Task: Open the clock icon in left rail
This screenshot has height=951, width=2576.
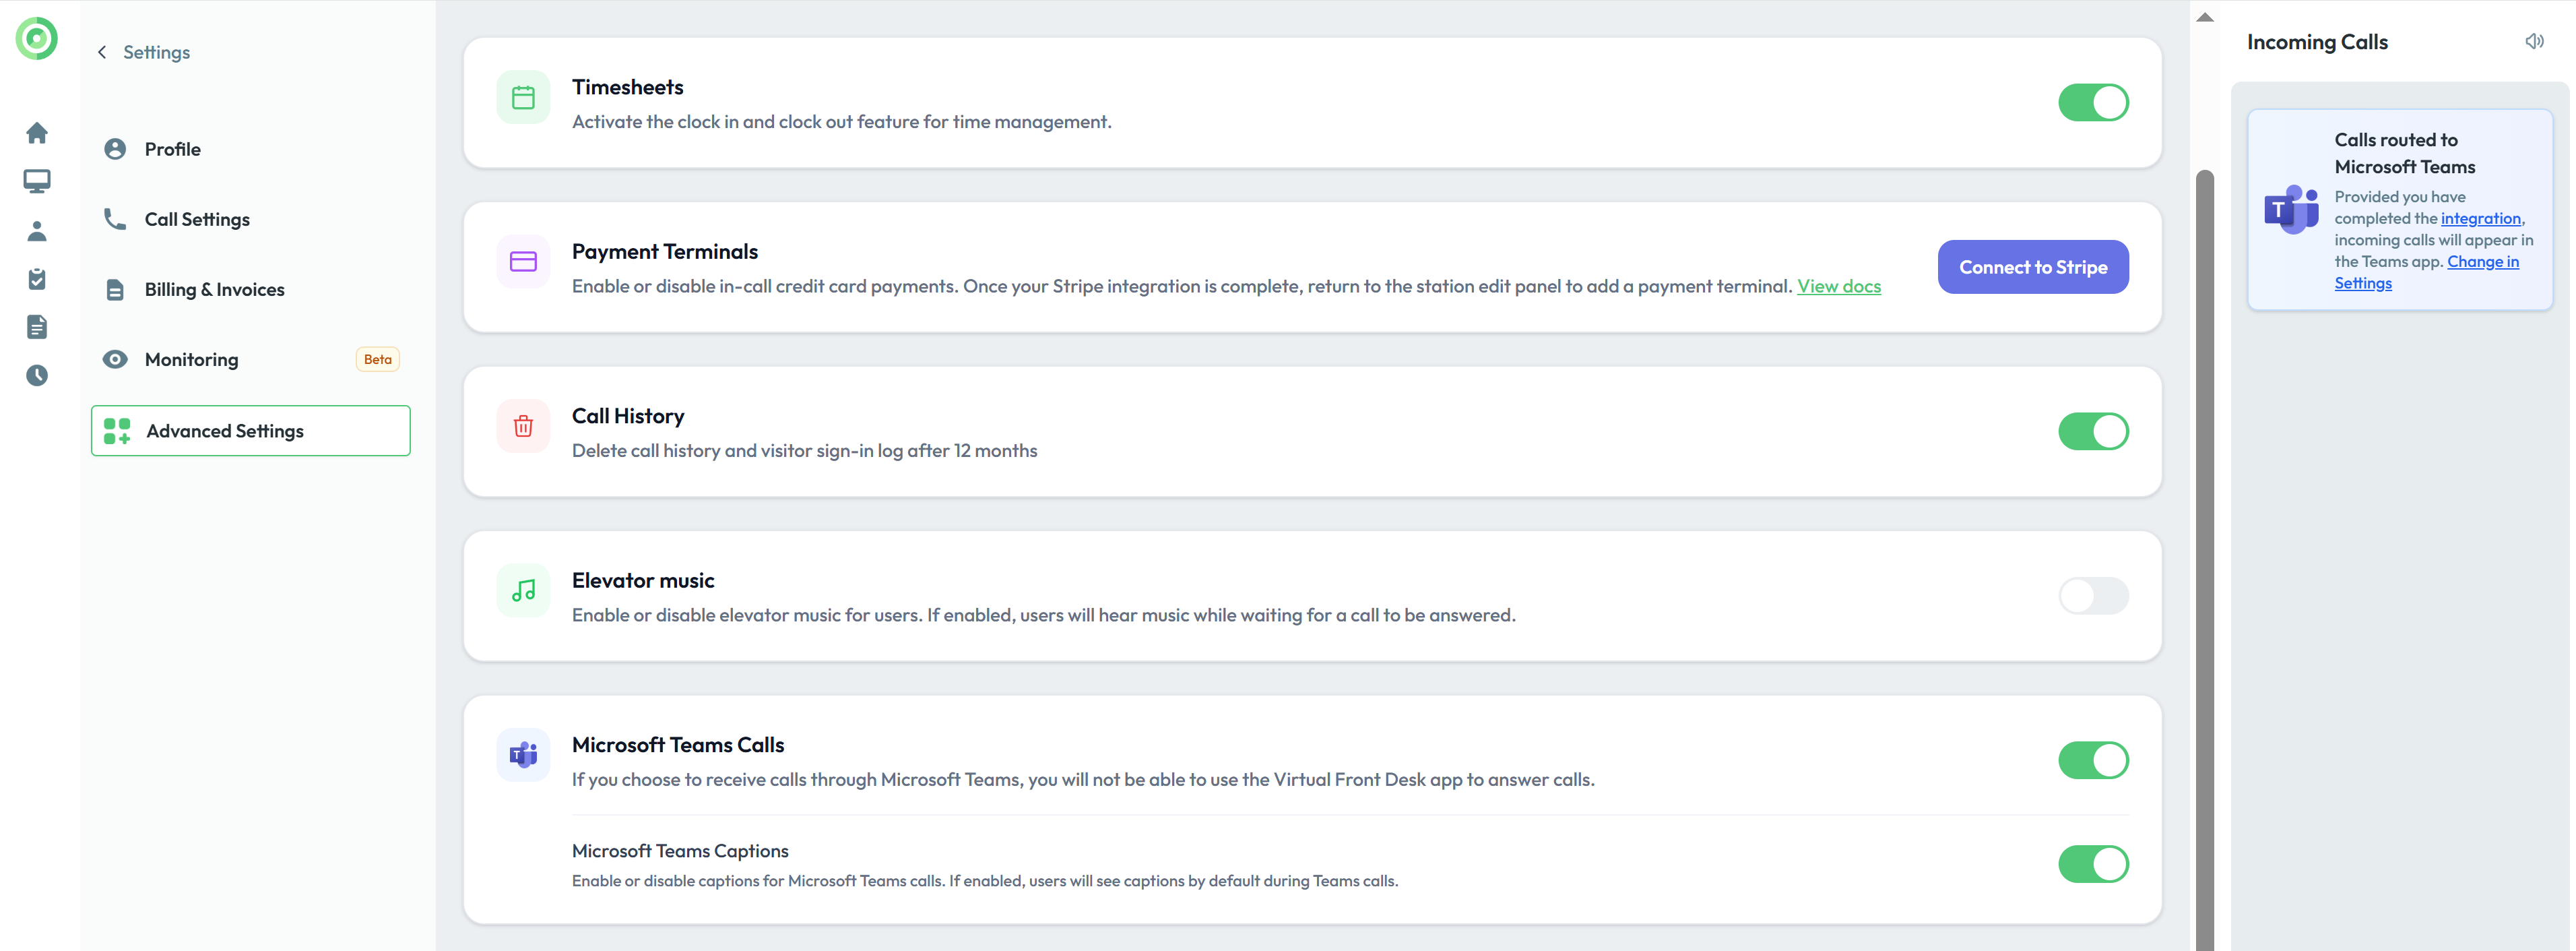Action: click(x=37, y=375)
